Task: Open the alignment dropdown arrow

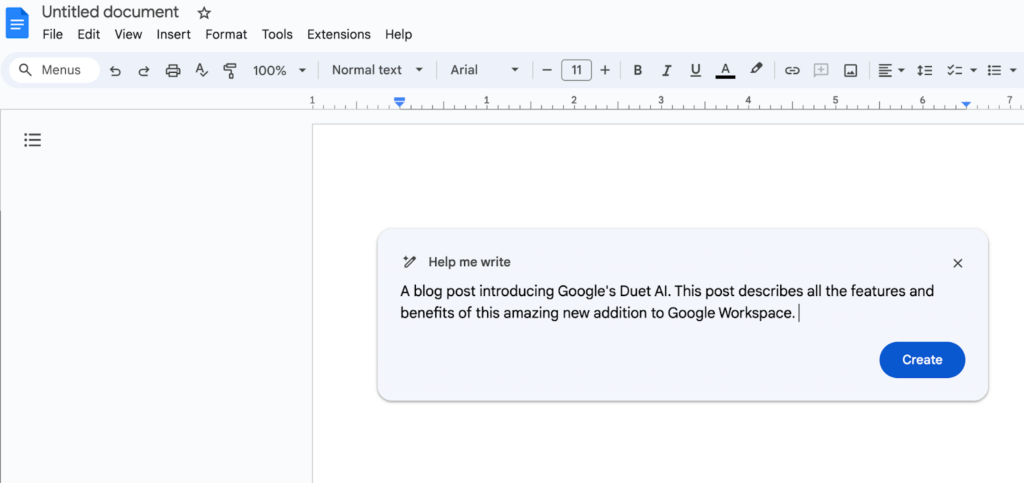Action: pos(902,70)
